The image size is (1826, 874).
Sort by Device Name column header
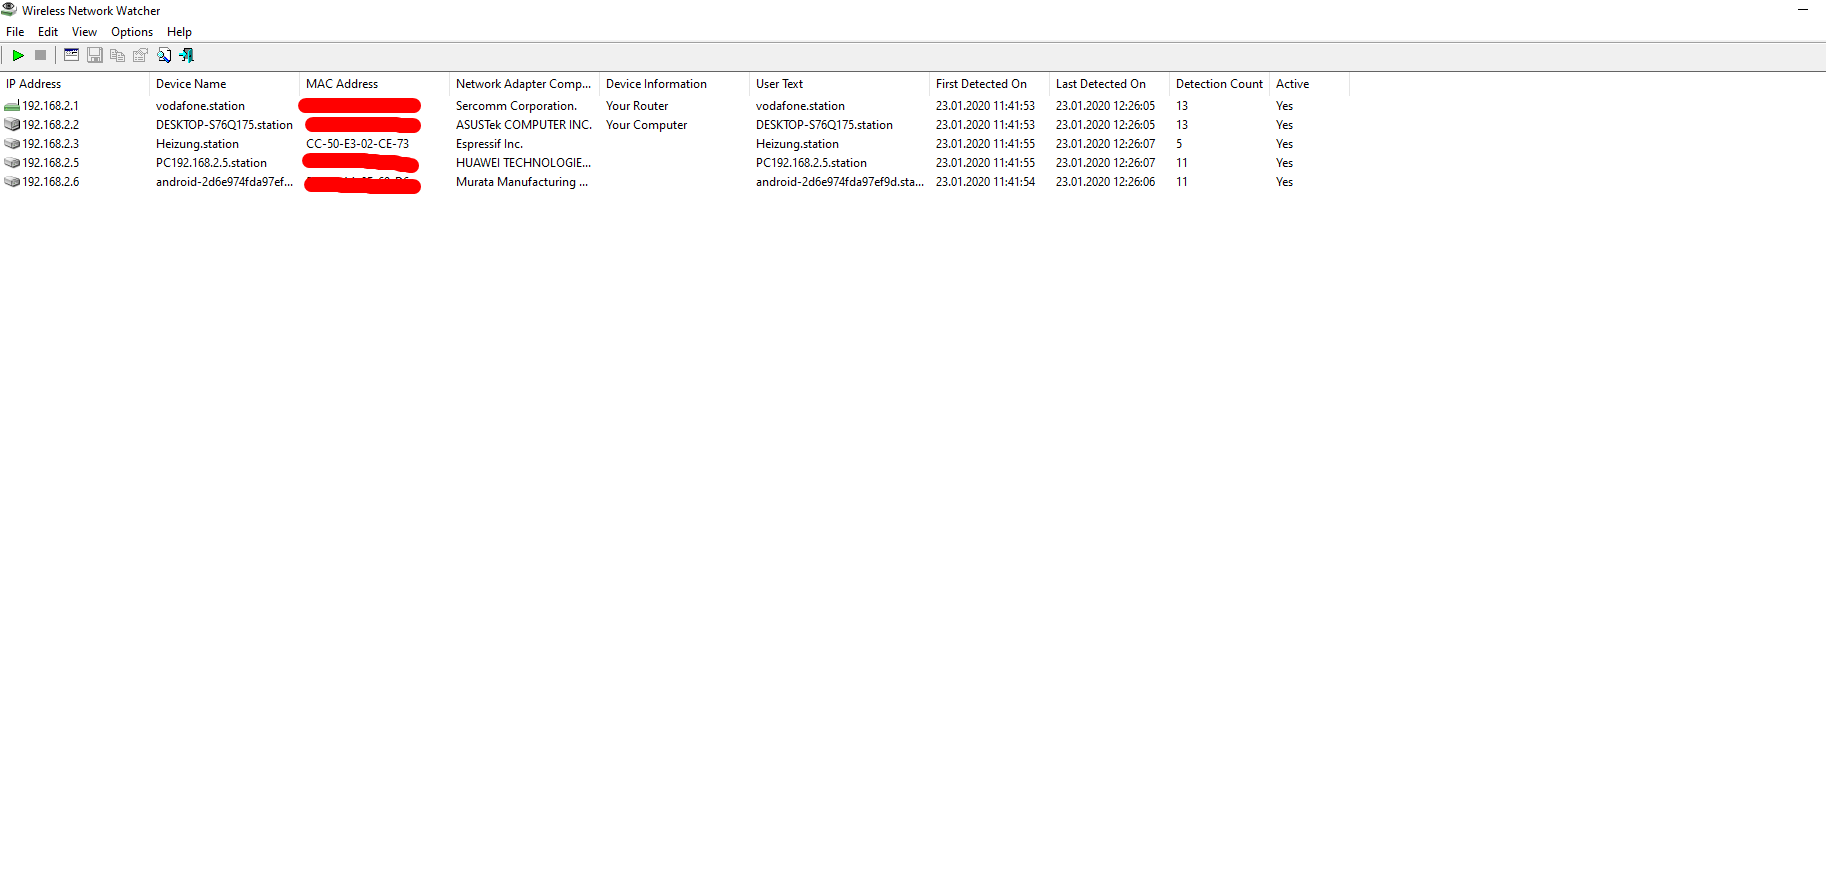[225, 84]
